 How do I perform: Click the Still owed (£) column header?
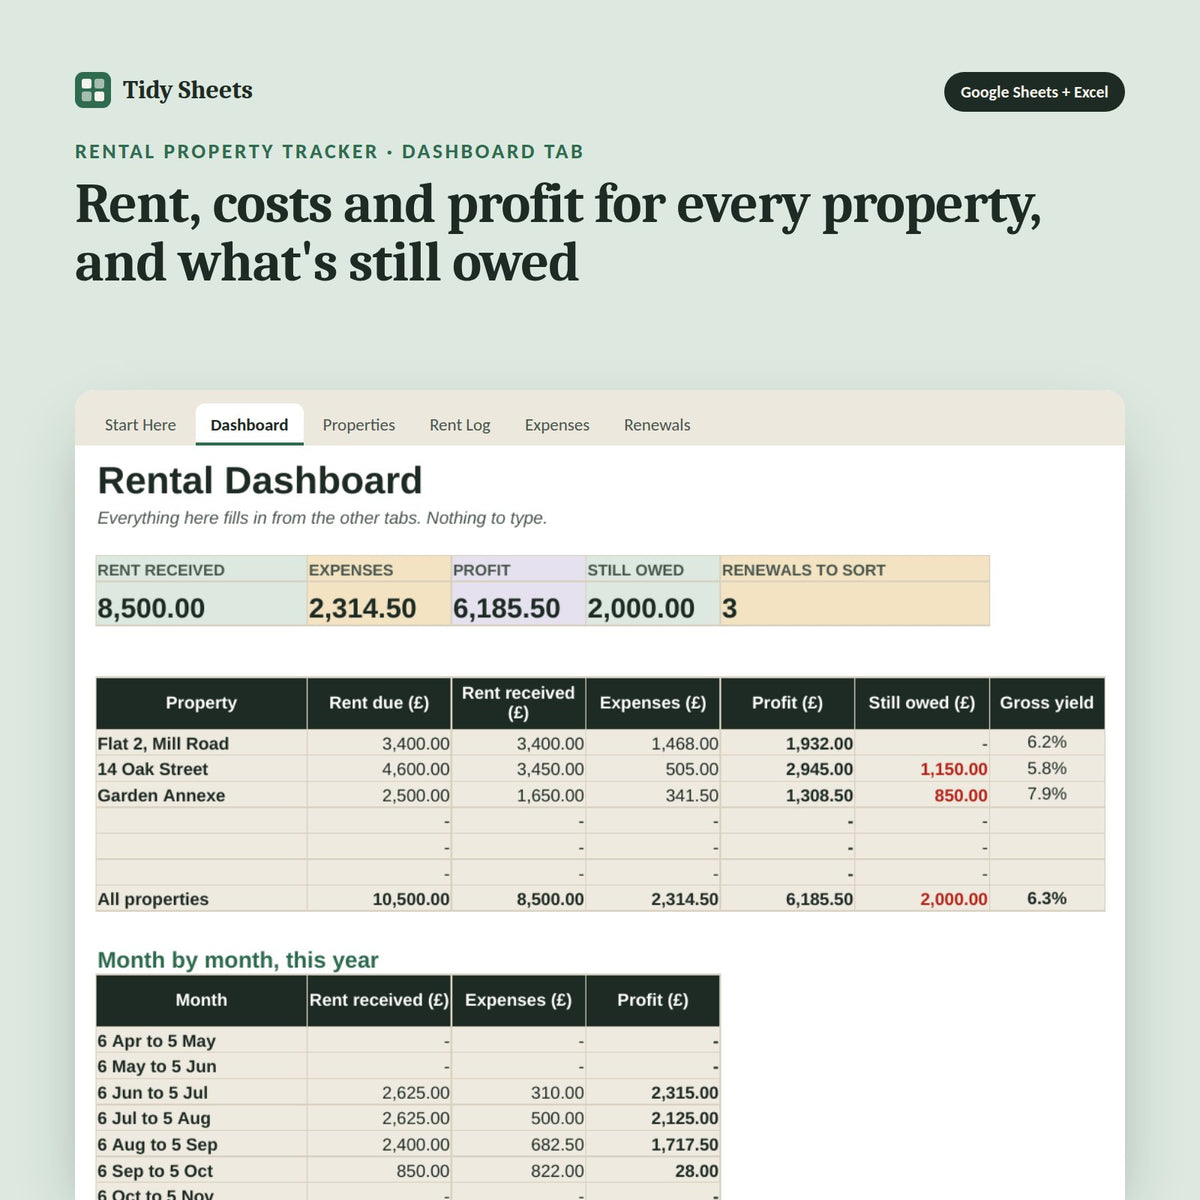tap(922, 703)
